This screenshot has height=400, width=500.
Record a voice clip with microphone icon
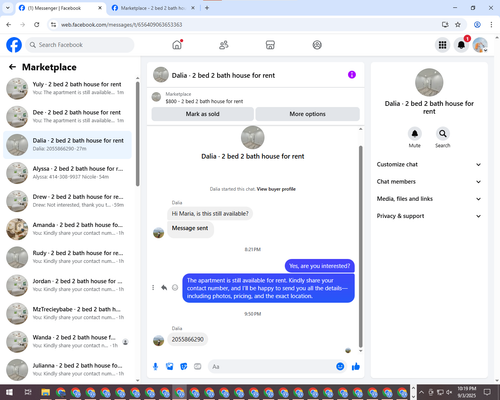coord(155,367)
